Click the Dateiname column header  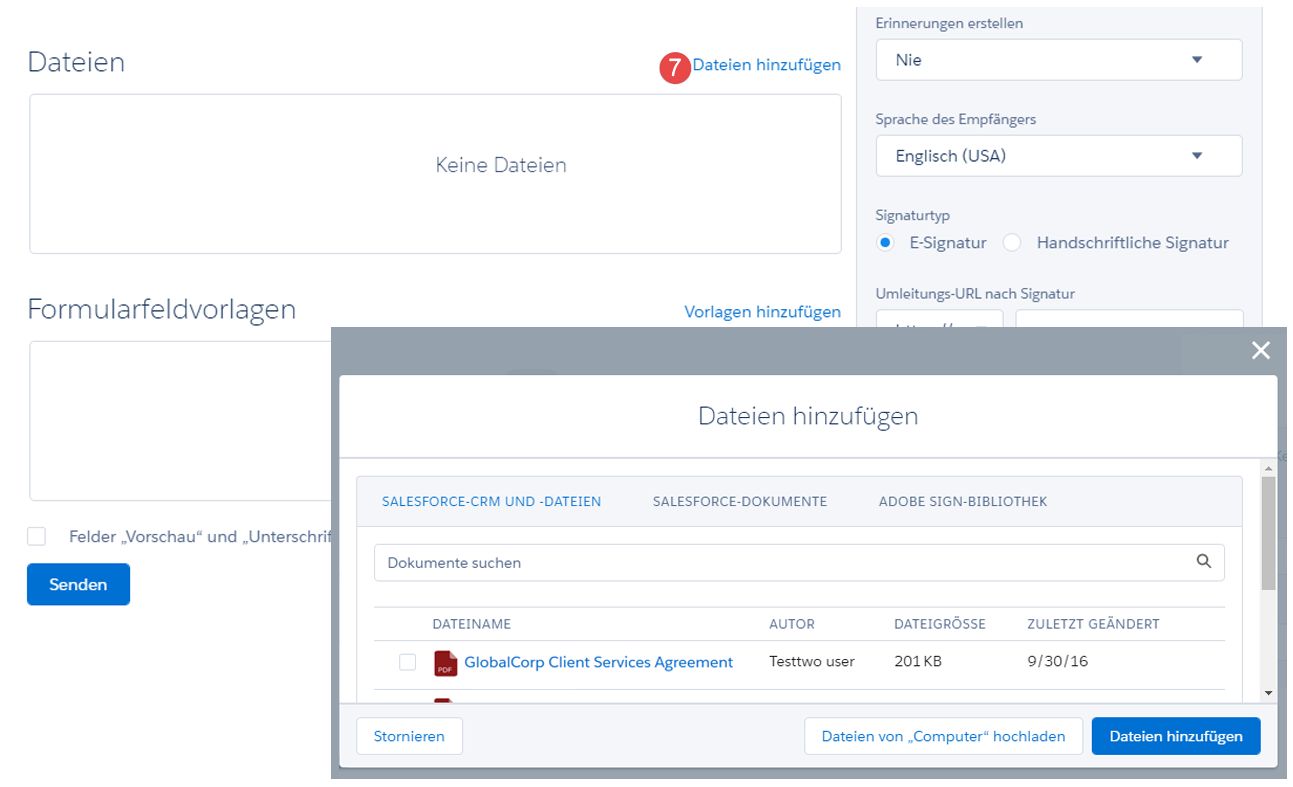pyautogui.click(x=472, y=624)
